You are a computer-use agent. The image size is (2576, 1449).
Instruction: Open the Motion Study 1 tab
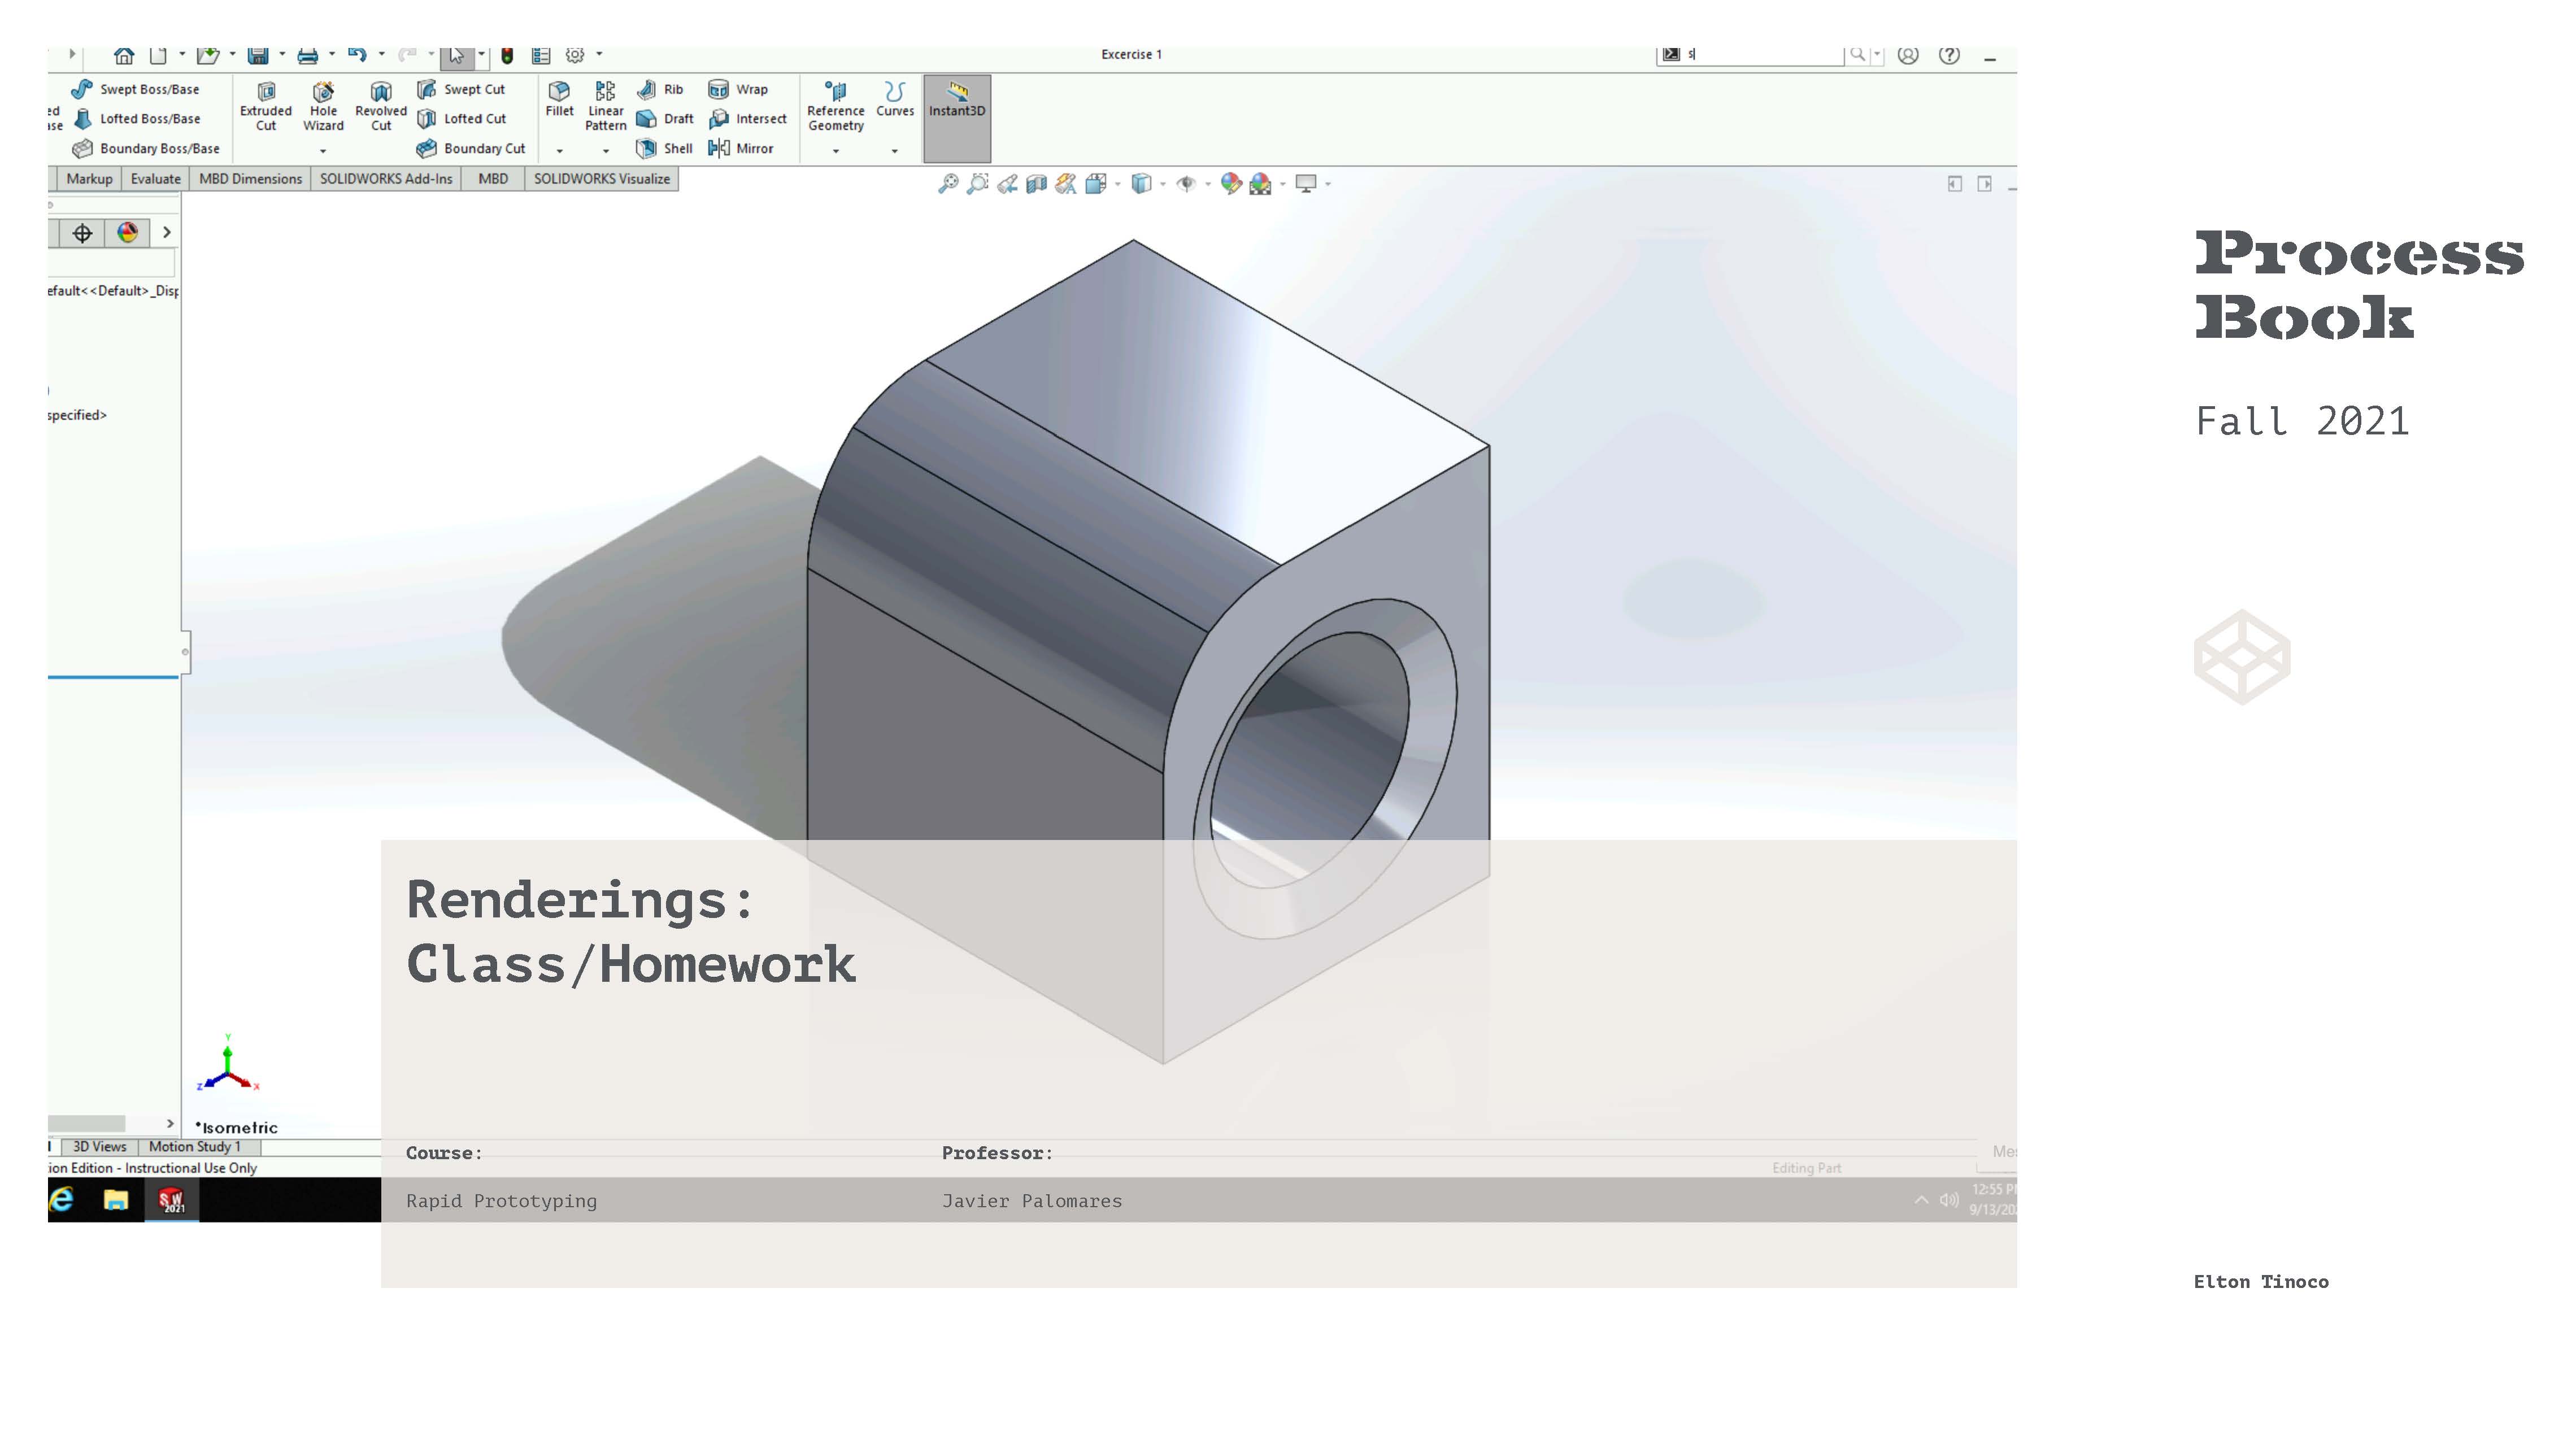click(195, 1146)
